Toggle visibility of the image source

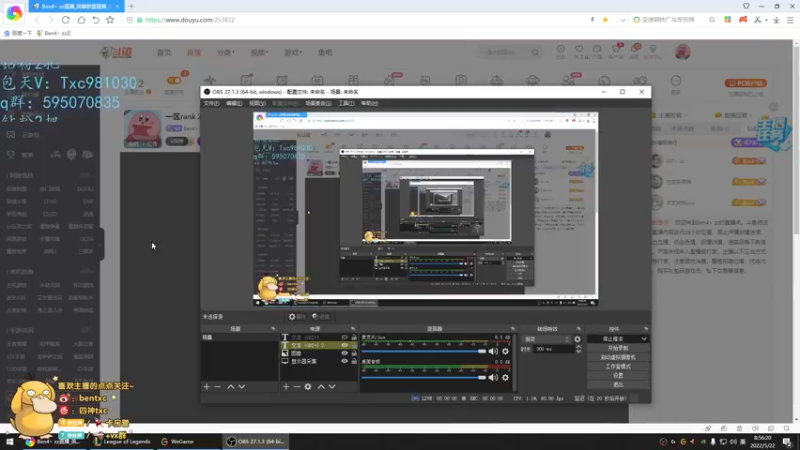coord(344,353)
